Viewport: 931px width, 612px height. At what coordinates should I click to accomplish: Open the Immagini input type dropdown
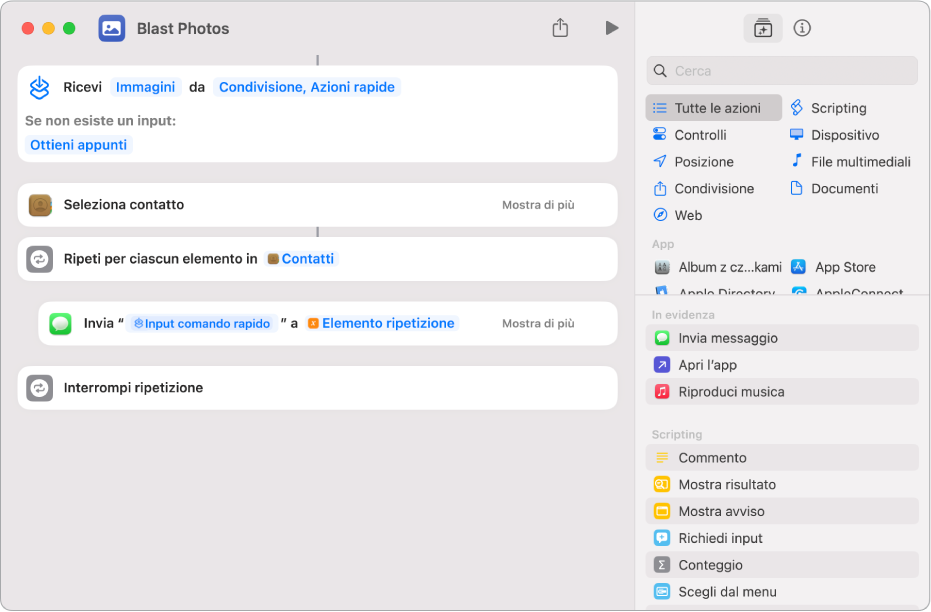(146, 87)
